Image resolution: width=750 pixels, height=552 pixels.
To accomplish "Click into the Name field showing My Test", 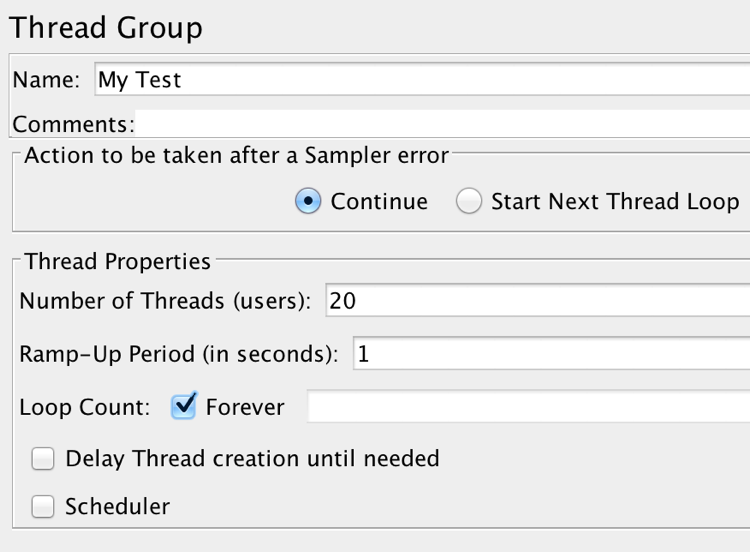I will (x=420, y=80).
